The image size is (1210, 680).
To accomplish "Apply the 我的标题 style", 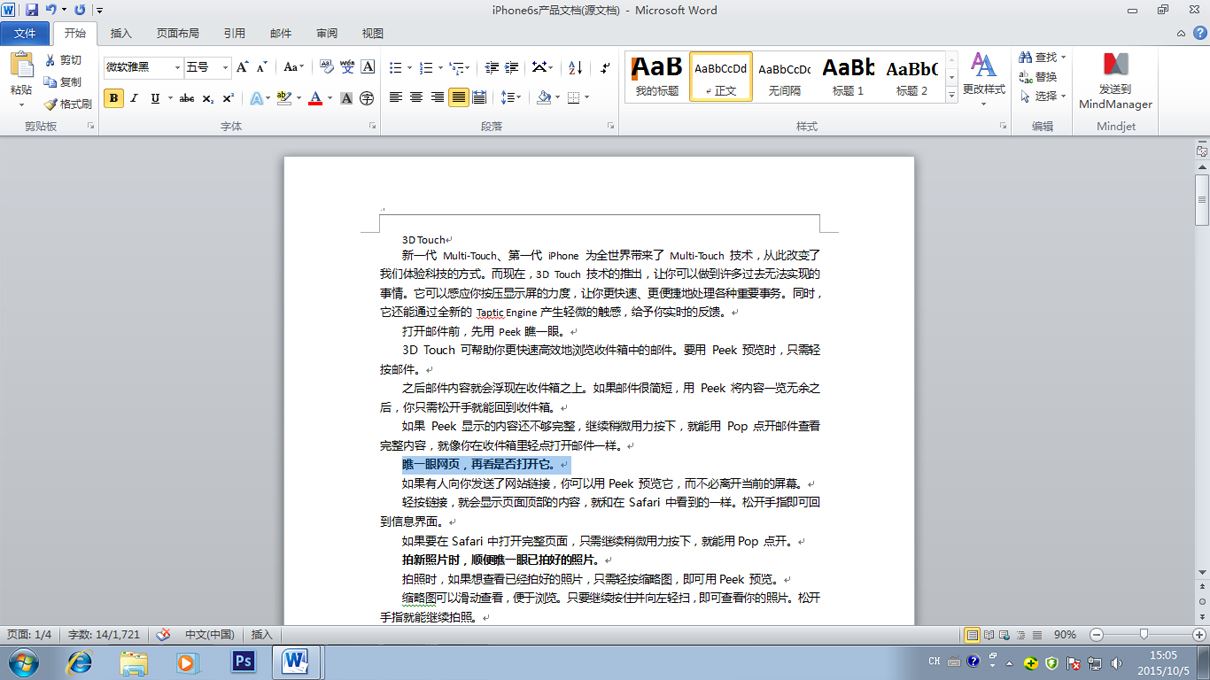I will tap(657, 76).
